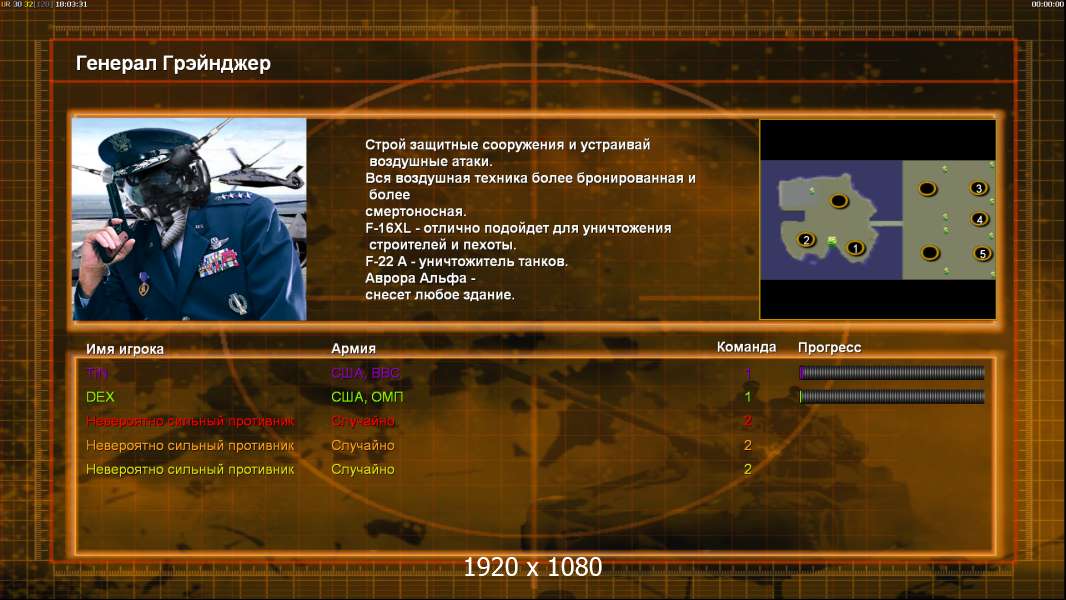Click the line 'воздушные атаки.'

tap(430, 162)
